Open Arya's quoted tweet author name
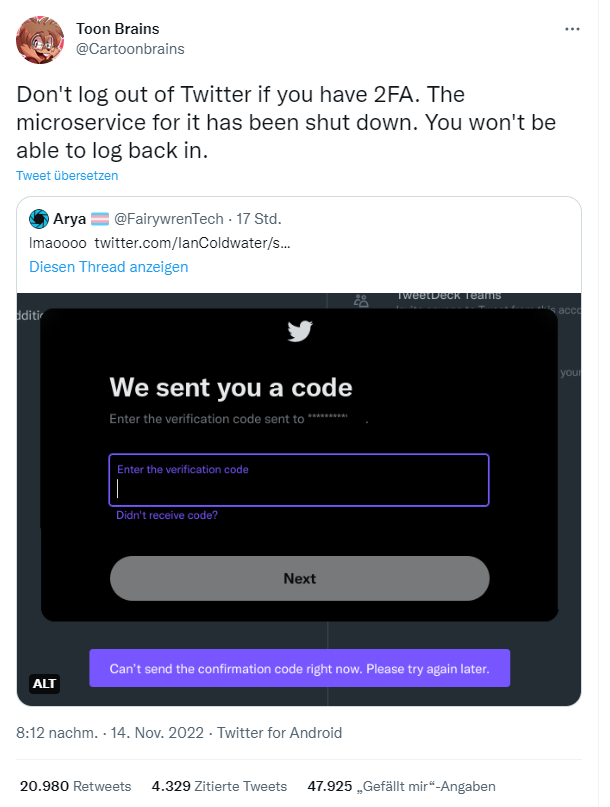This screenshot has width=610, height=807. 69,219
